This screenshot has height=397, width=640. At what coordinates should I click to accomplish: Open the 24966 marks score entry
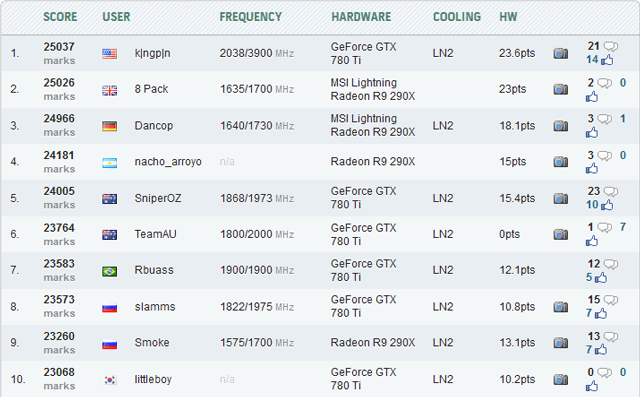59,125
